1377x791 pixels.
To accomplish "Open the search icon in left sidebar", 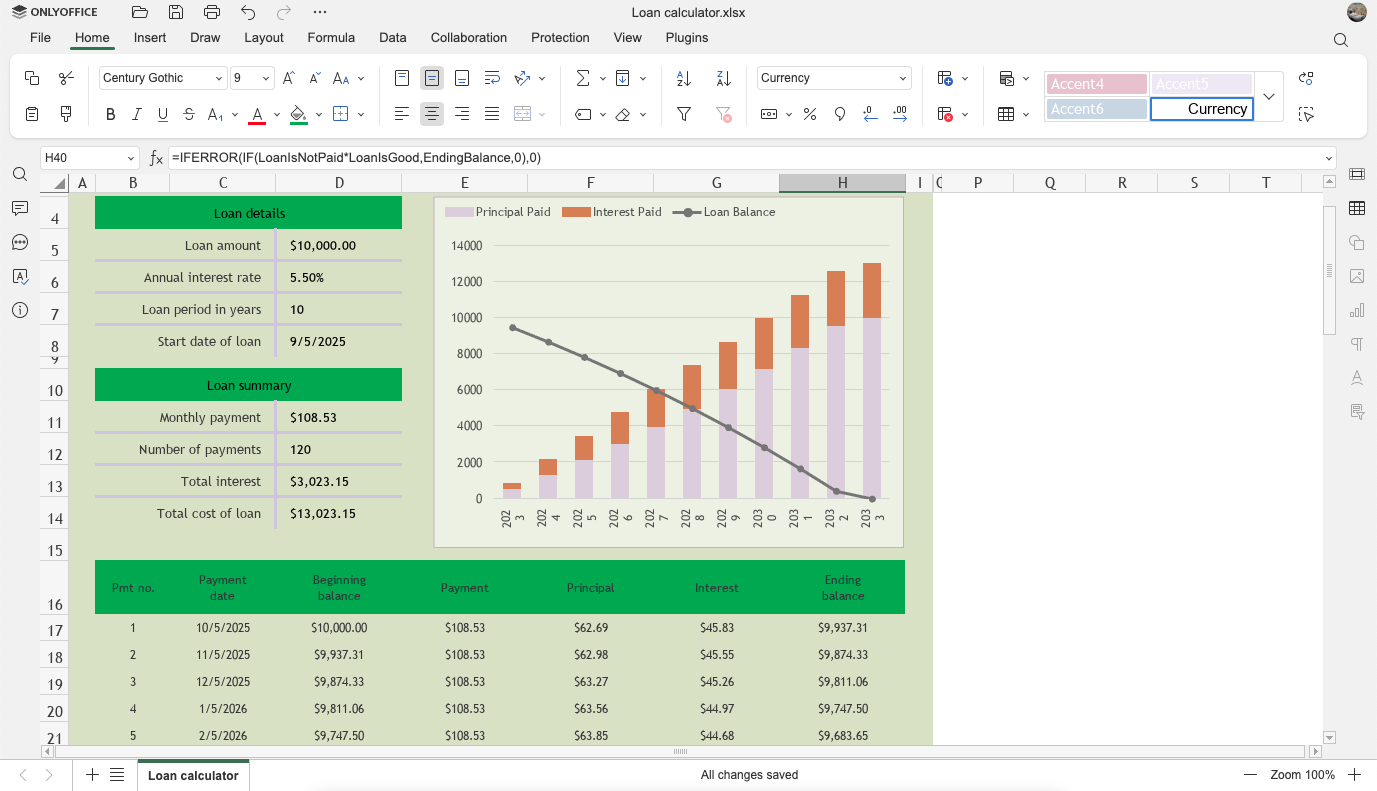I will tap(20, 174).
